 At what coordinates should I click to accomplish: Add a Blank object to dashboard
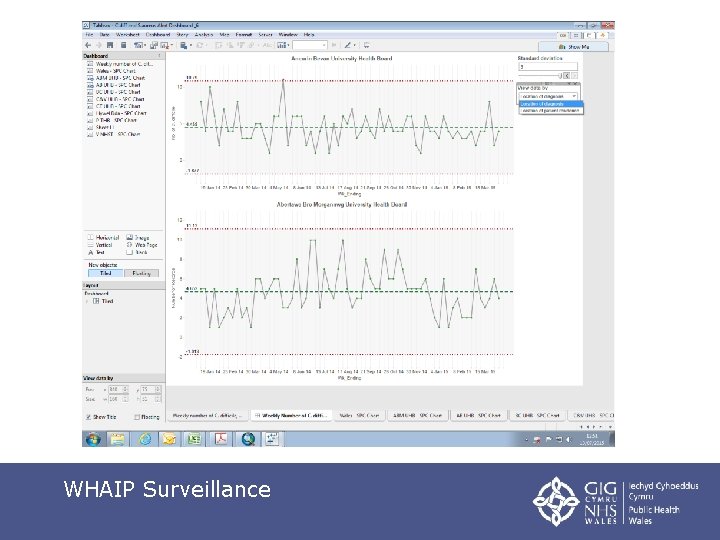(137, 253)
